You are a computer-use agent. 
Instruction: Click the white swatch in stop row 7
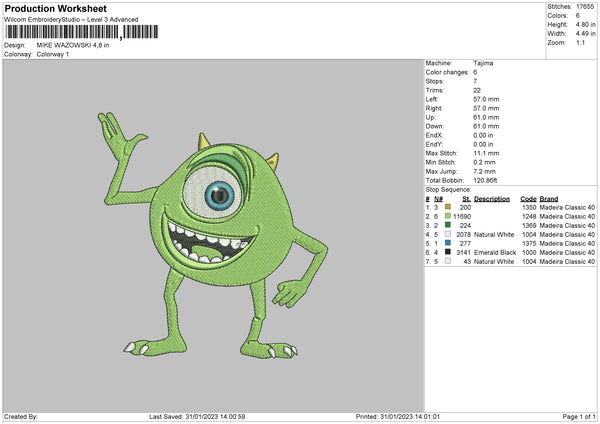(448, 261)
